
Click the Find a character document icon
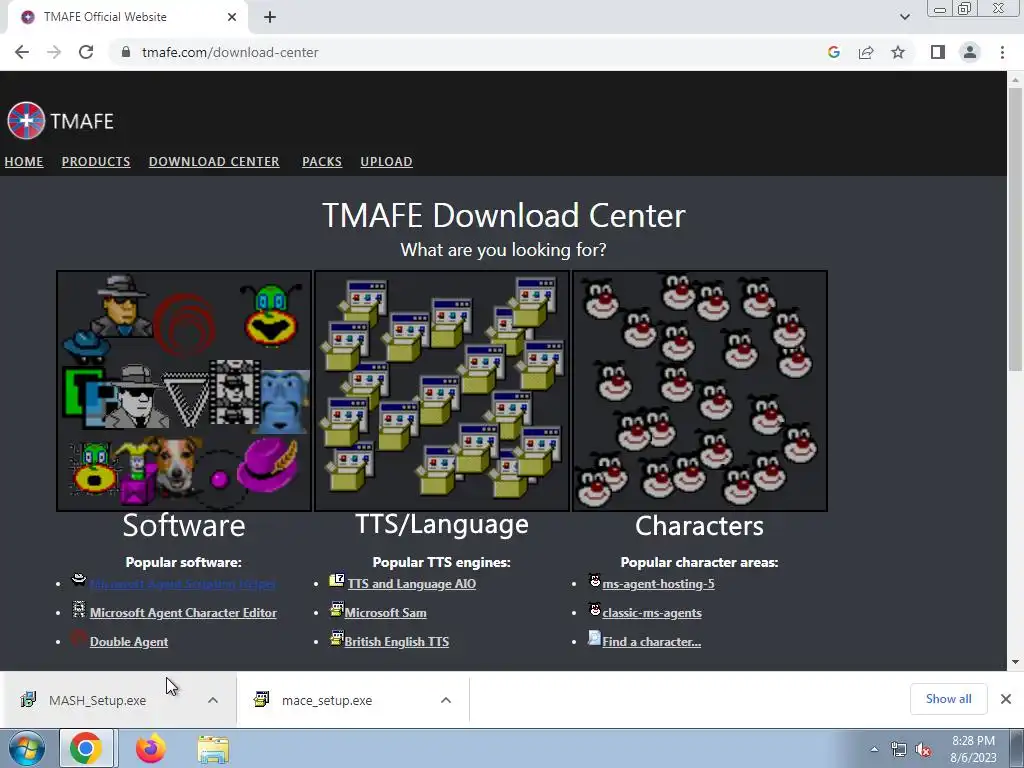tap(594, 638)
